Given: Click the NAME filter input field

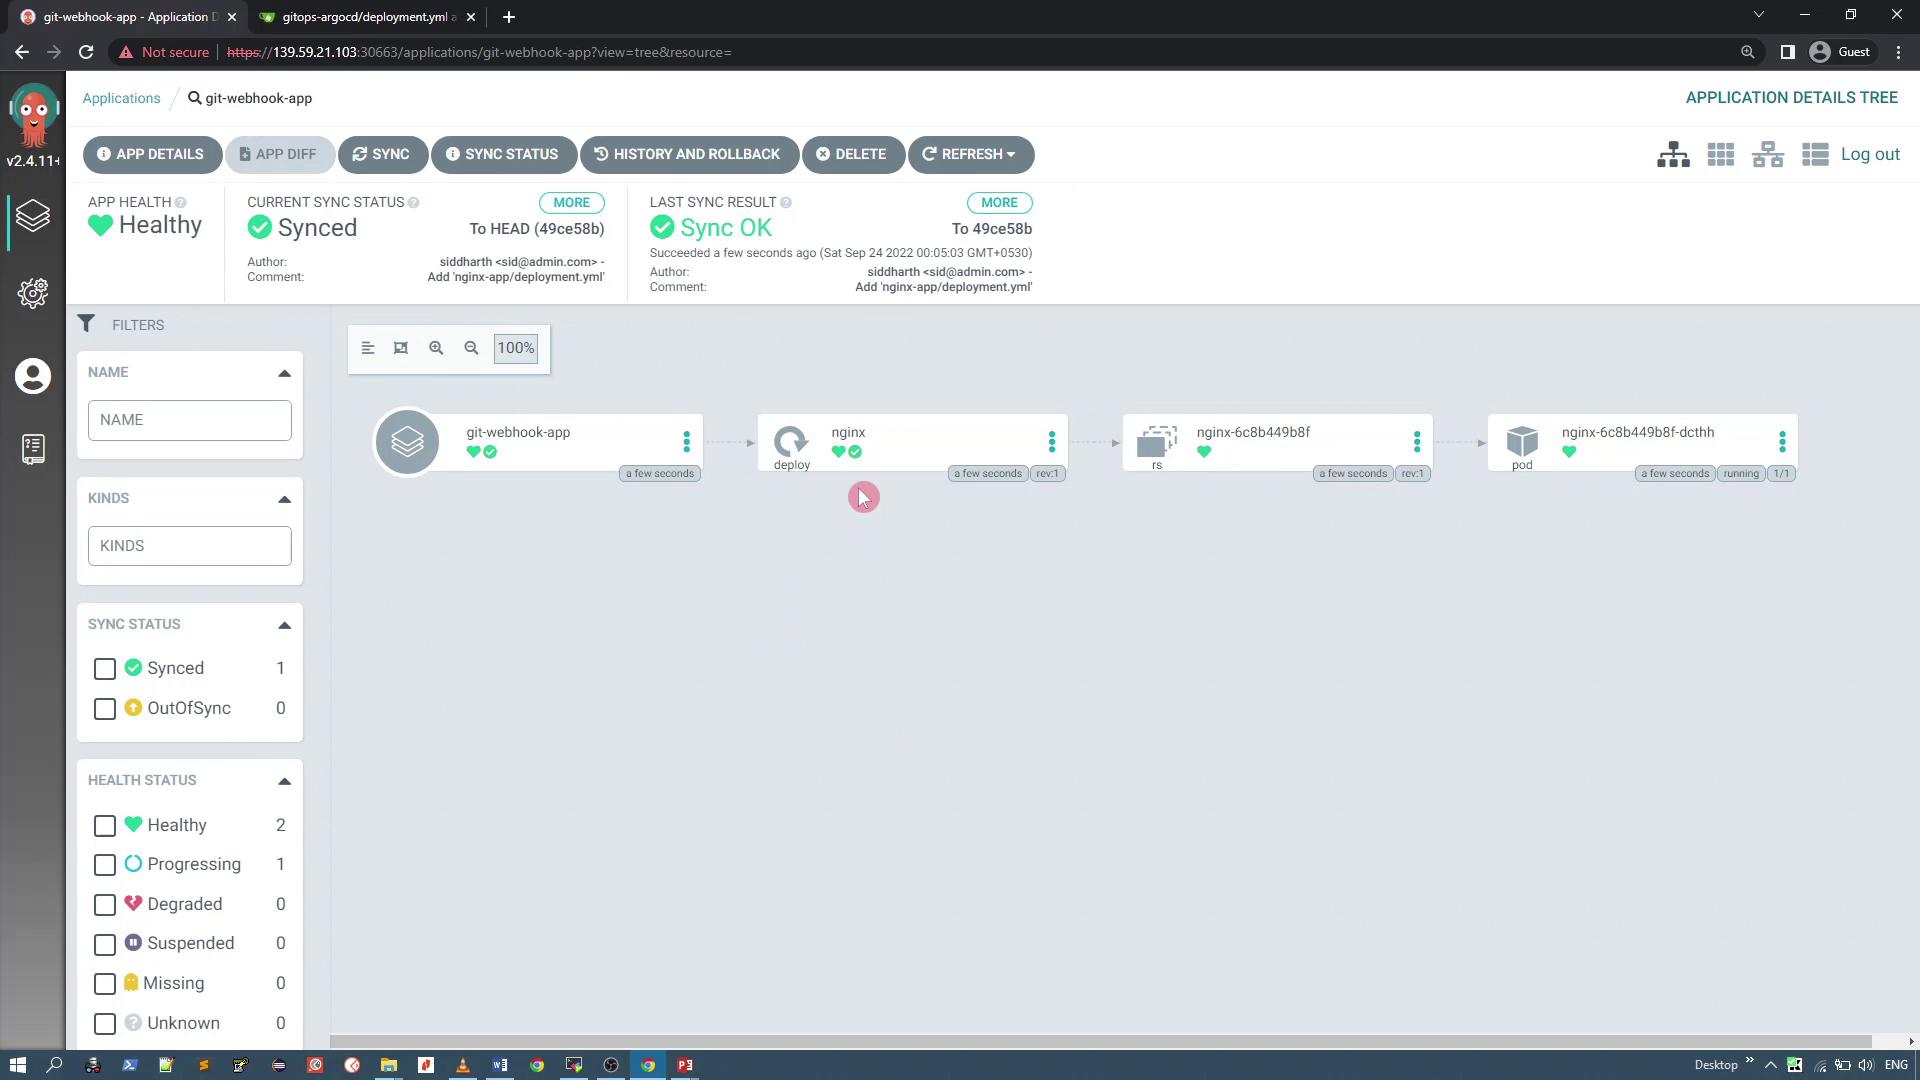Looking at the screenshot, I should click(189, 420).
